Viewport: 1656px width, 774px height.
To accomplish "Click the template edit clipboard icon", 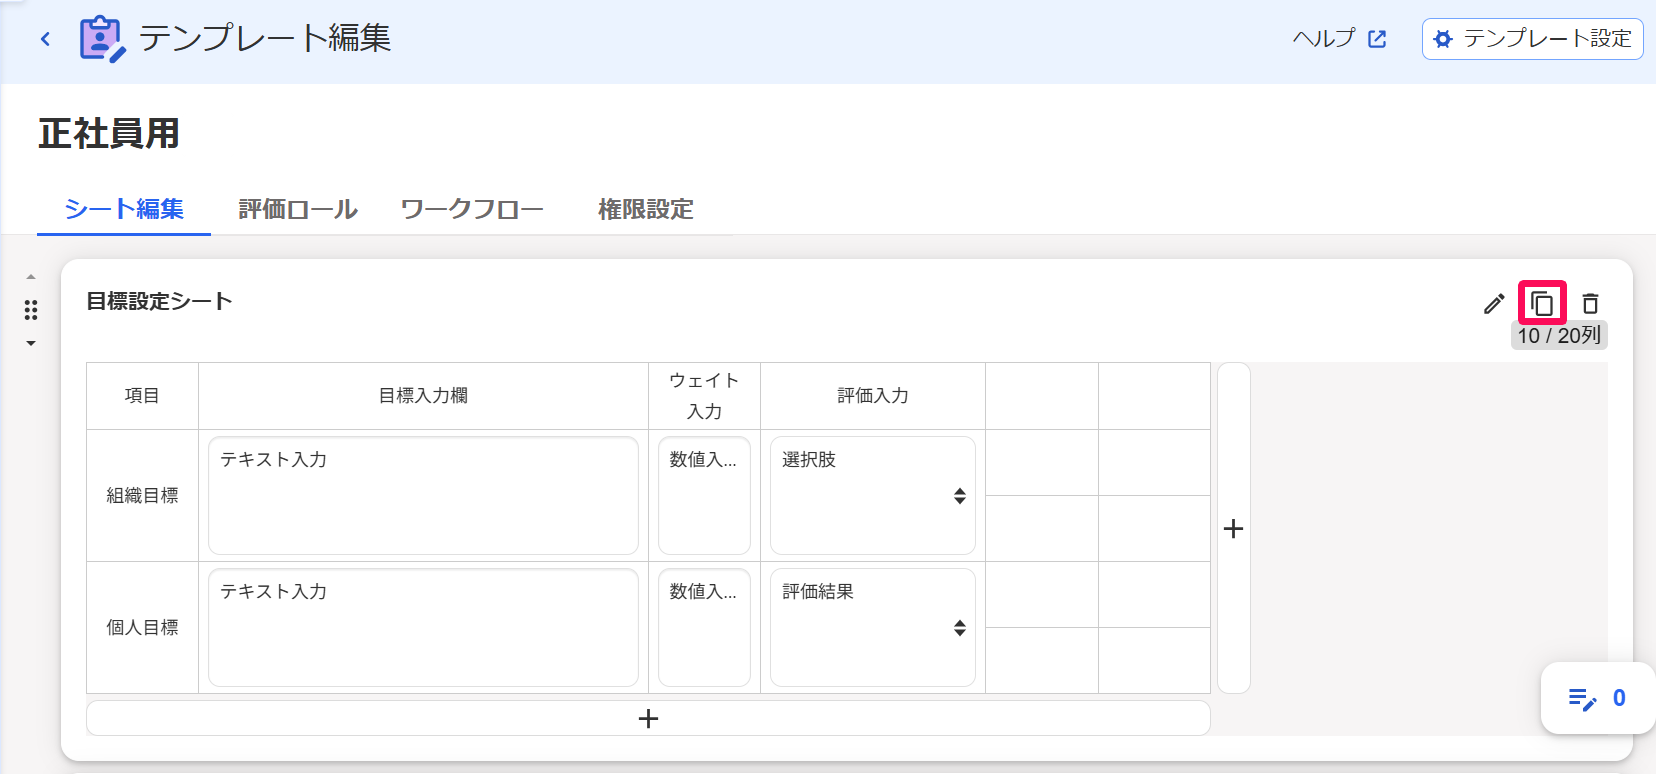I will click(102, 39).
